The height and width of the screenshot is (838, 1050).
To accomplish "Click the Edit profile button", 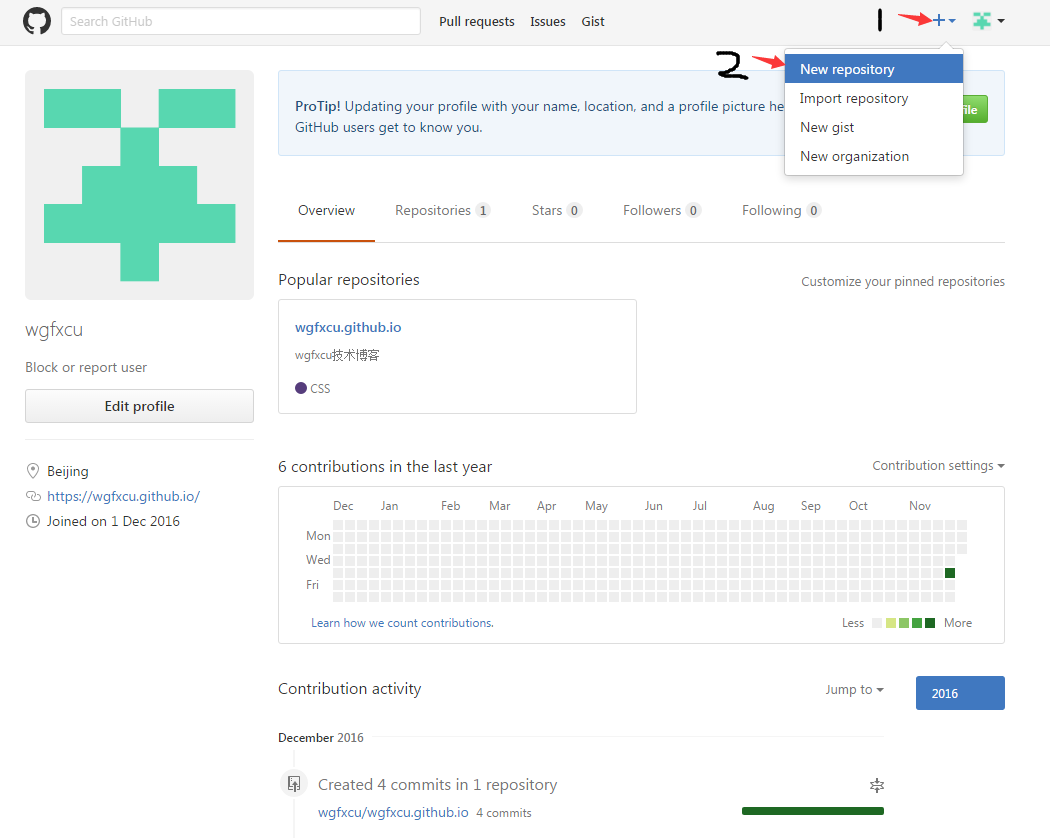I will (139, 406).
